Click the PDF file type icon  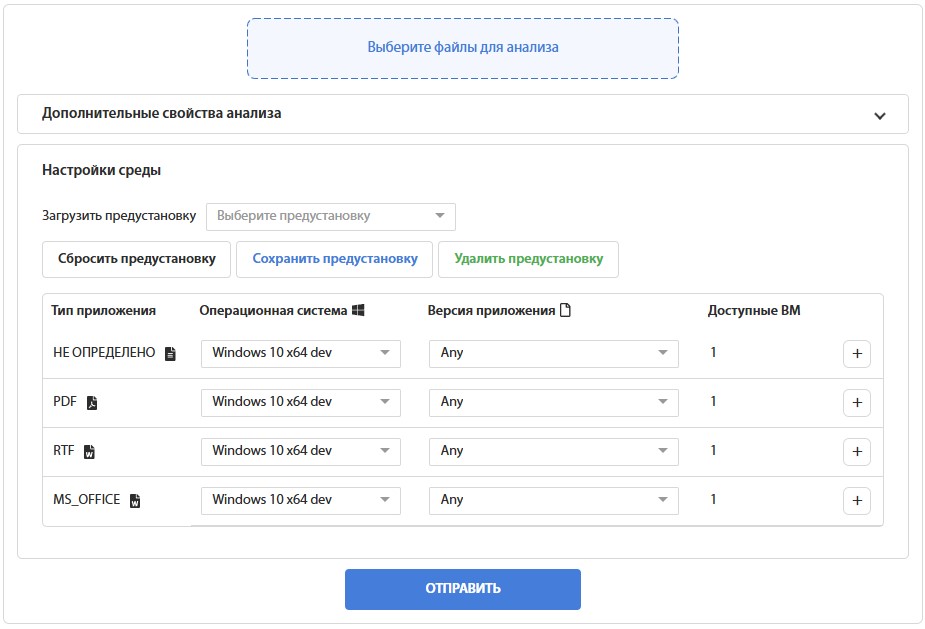[91, 403]
